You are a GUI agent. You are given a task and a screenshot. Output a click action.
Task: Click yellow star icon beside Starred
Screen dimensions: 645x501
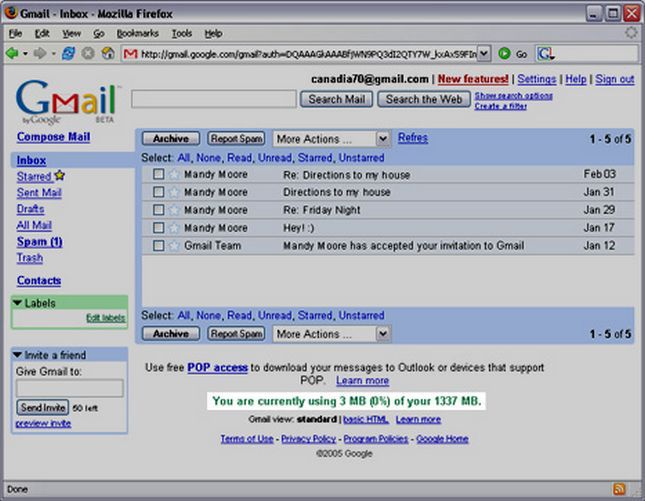[x=60, y=176]
